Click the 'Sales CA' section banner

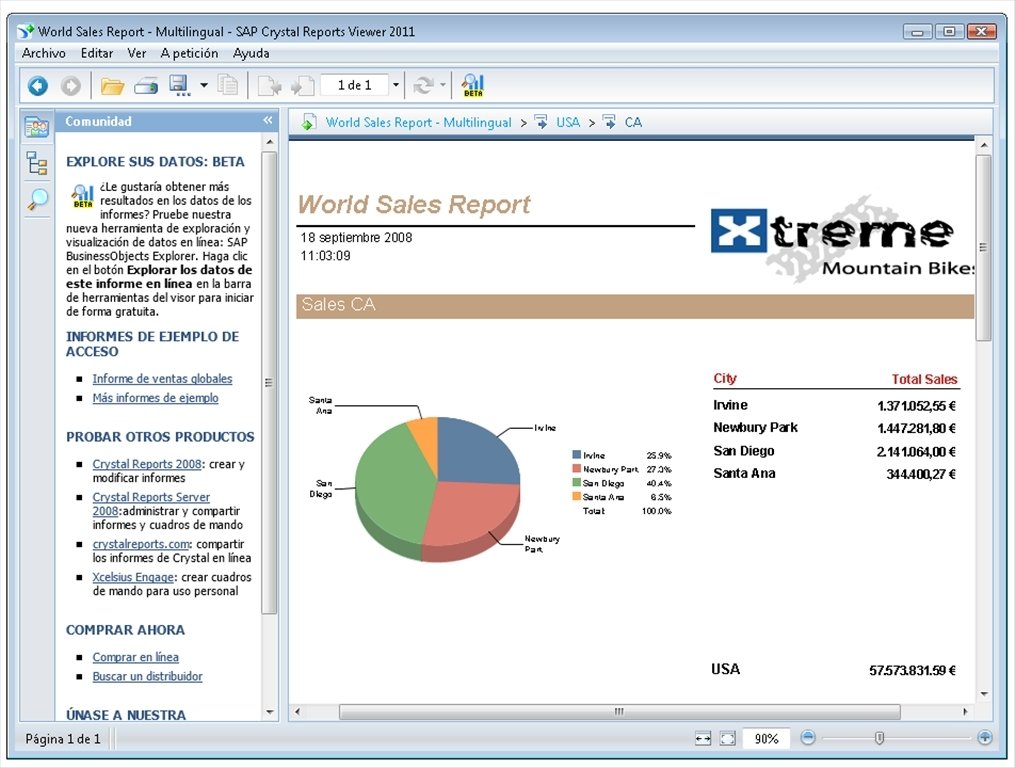pyautogui.click(x=635, y=306)
